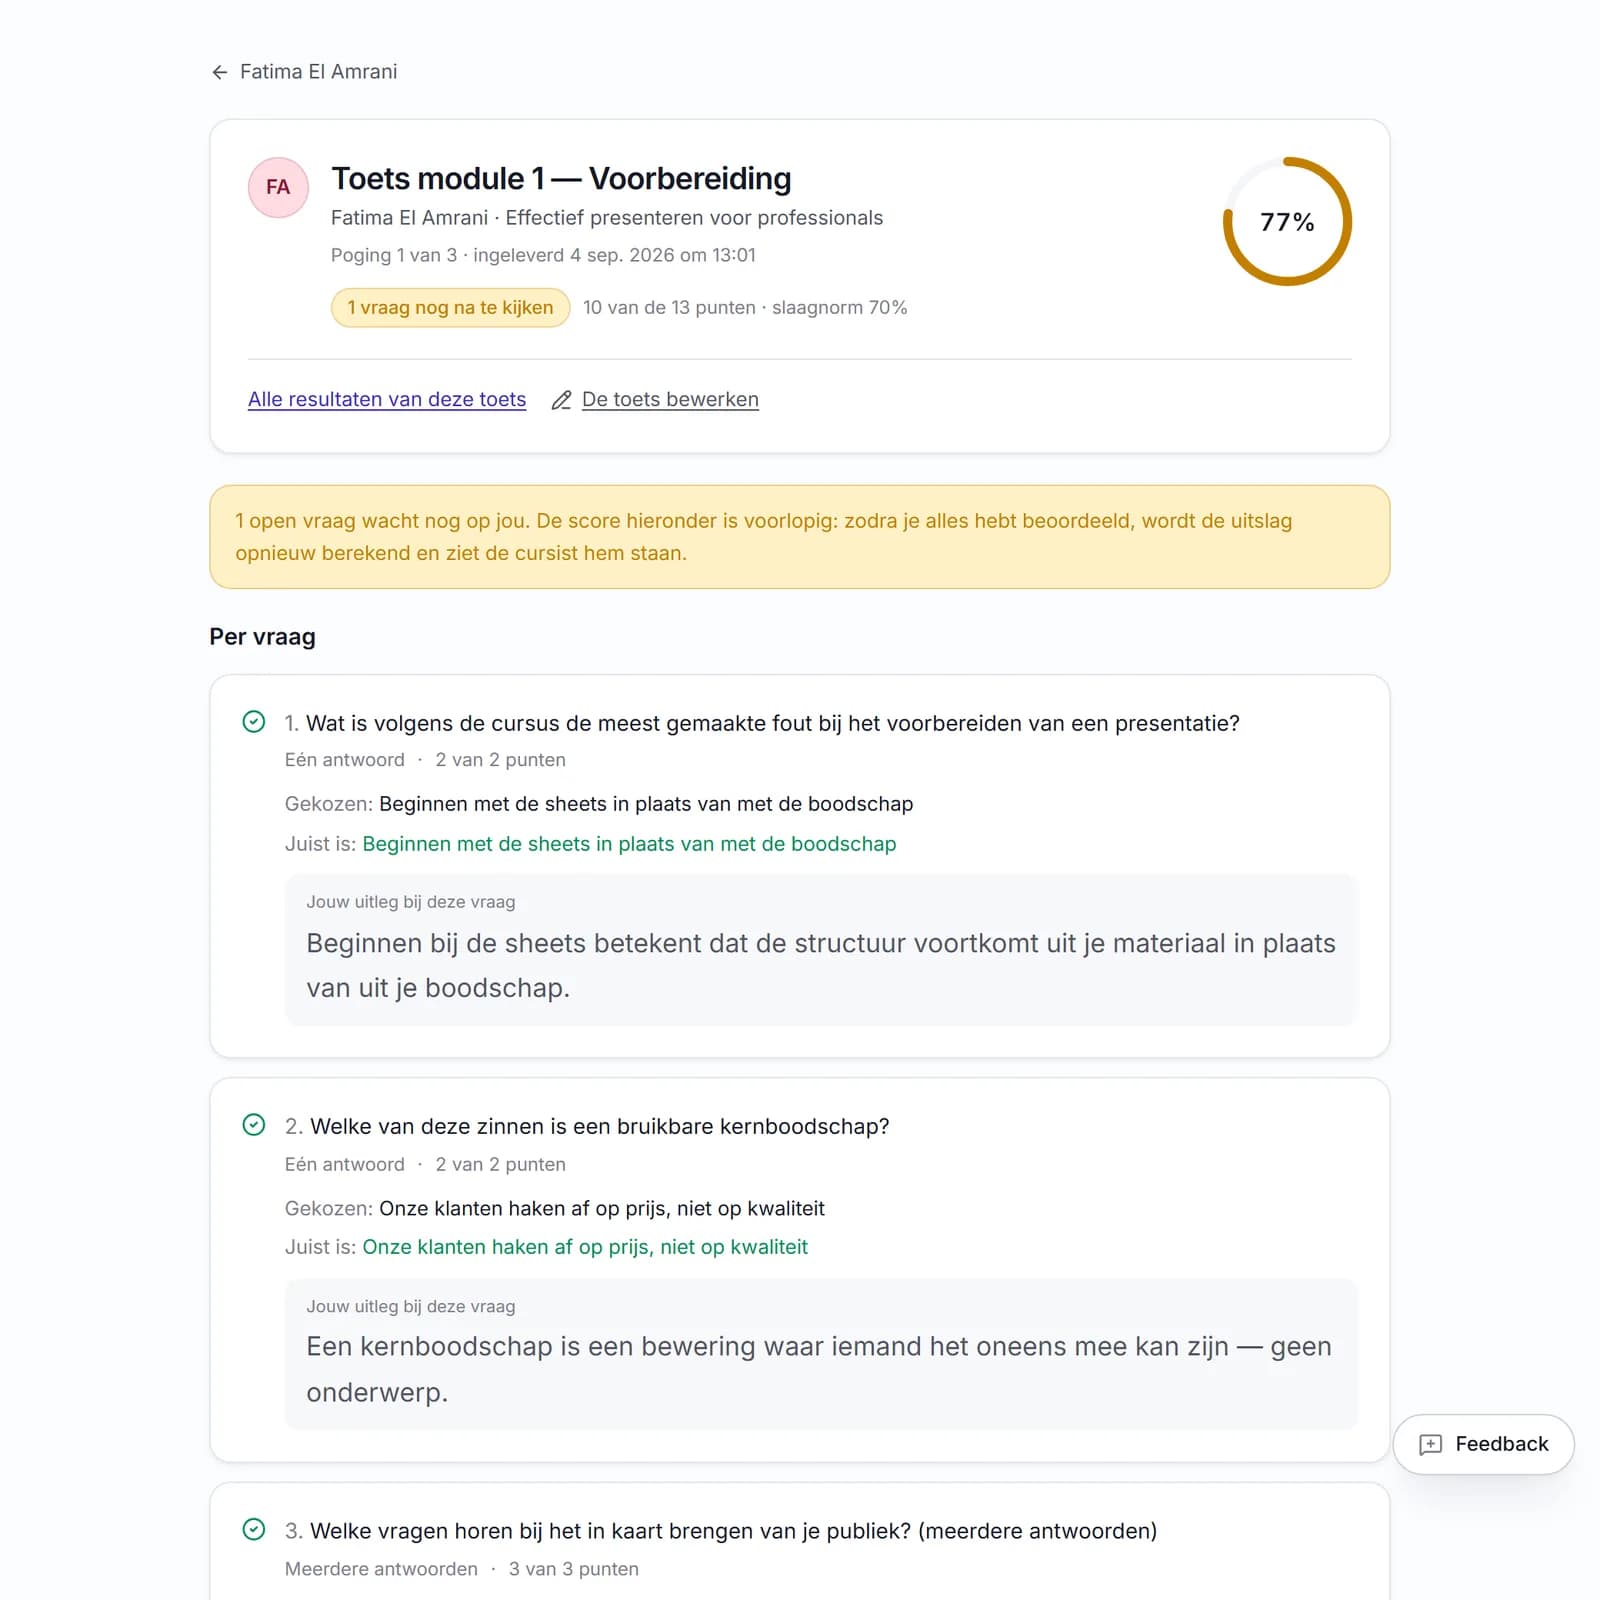Click question 3 green check icon
This screenshot has width=1600, height=1600.
[x=254, y=1529]
